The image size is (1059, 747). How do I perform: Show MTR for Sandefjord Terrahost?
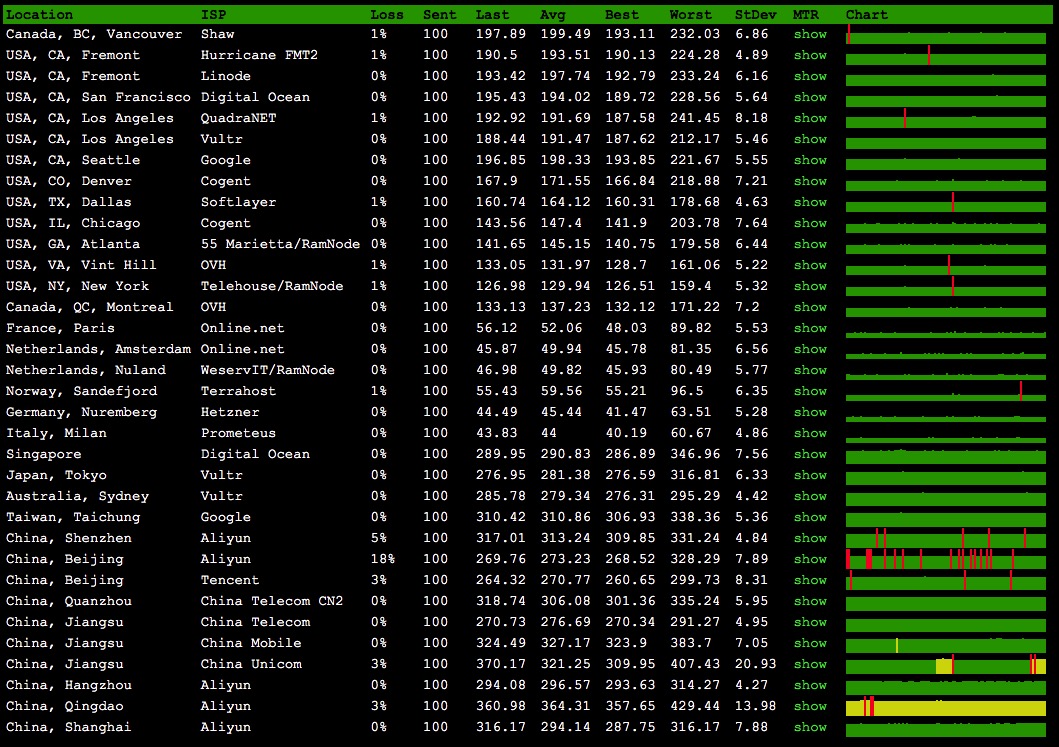click(x=810, y=390)
